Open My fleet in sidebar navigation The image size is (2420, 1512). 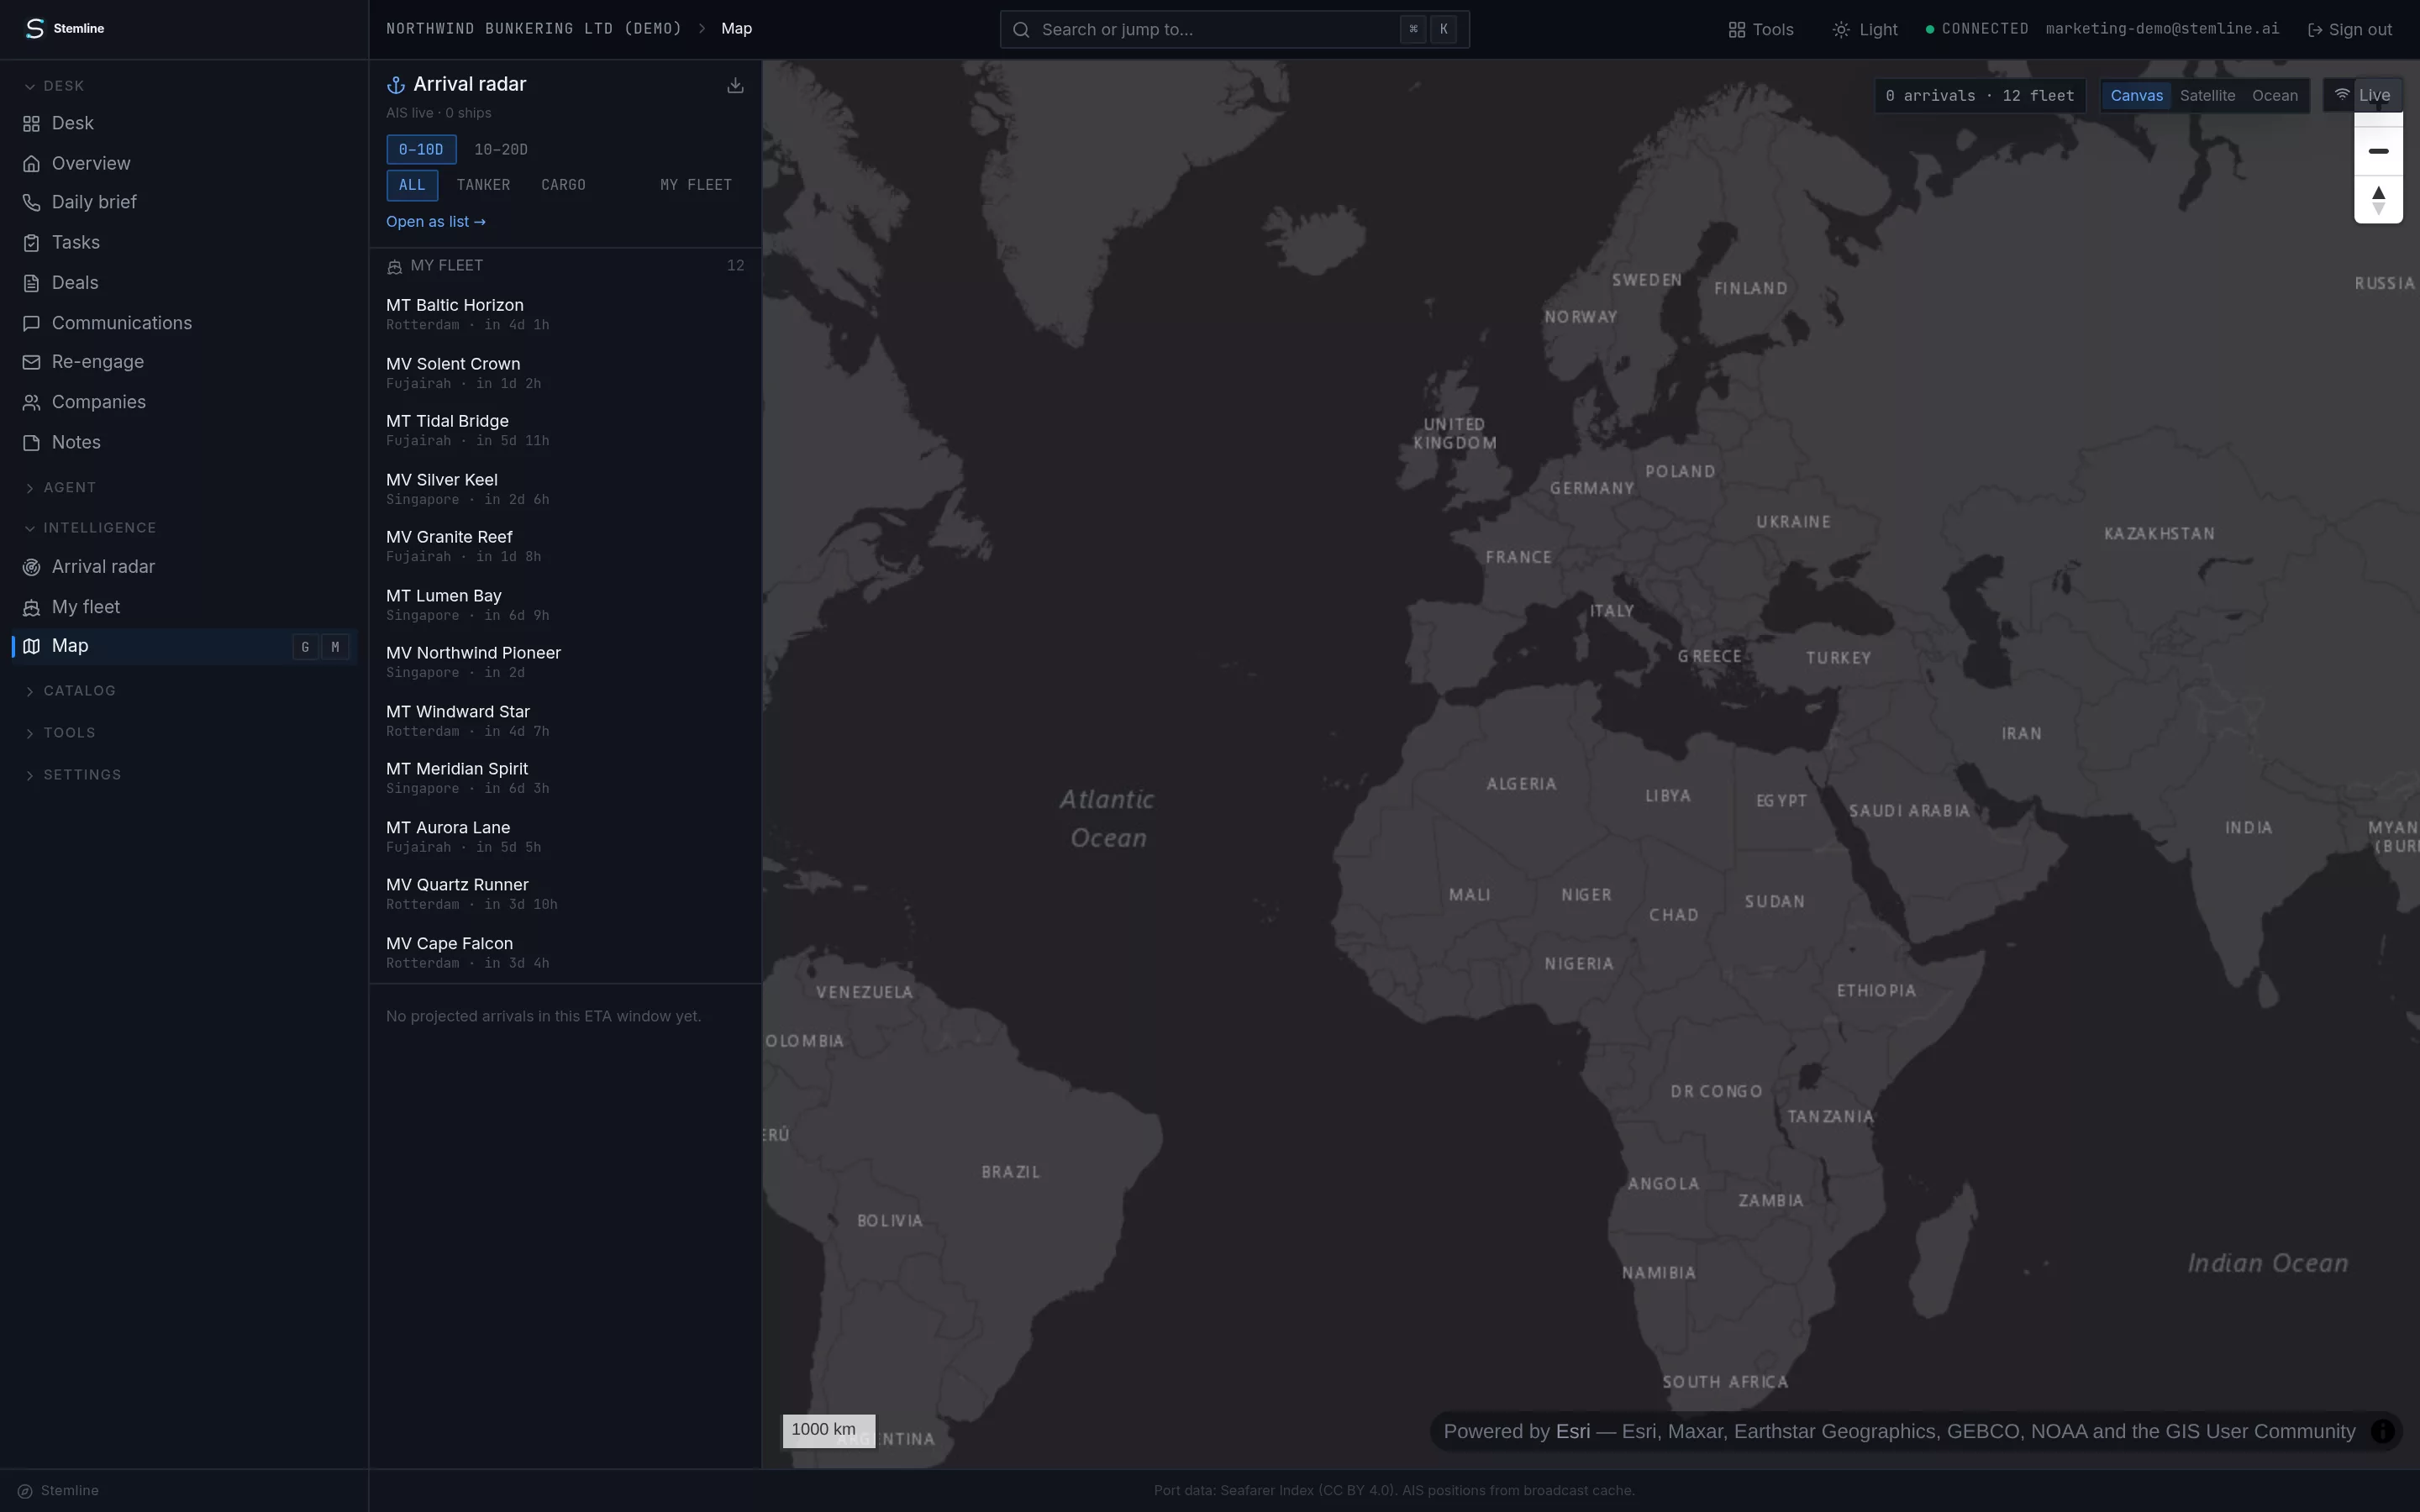pyautogui.click(x=184, y=607)
